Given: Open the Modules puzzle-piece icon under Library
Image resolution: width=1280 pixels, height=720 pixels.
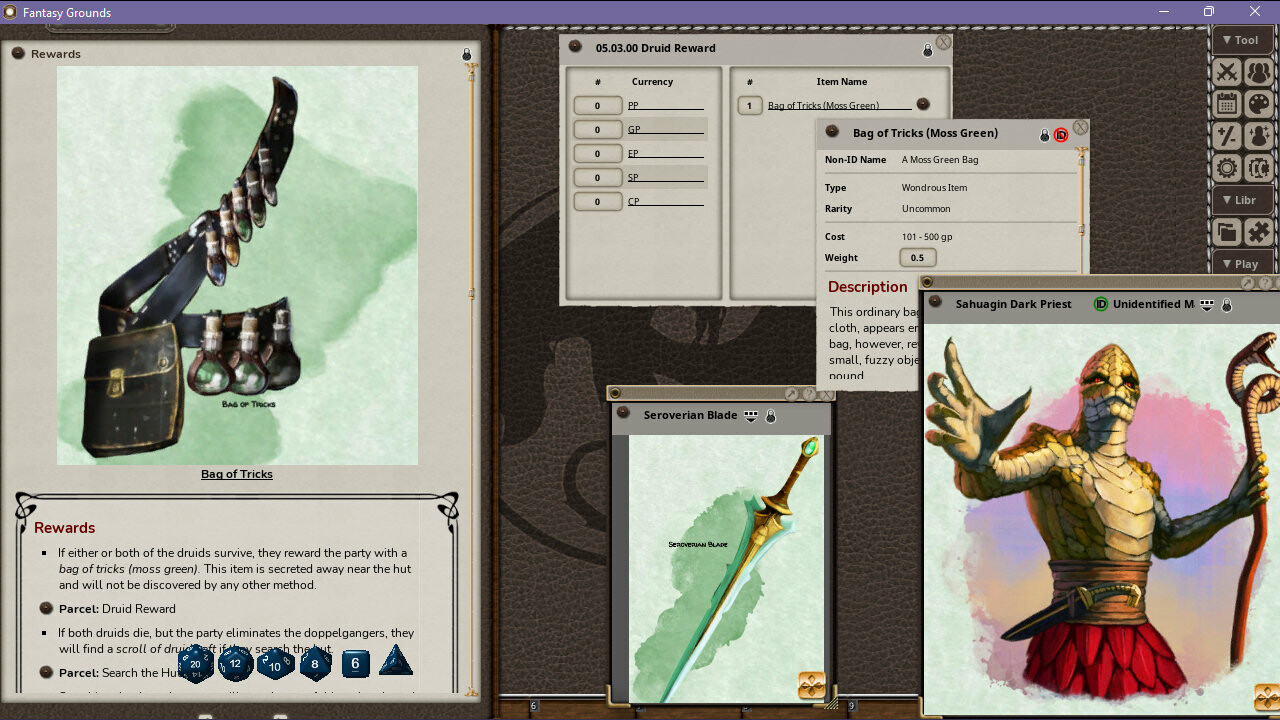Looking at the screenshot, I should coord(1258,231).
